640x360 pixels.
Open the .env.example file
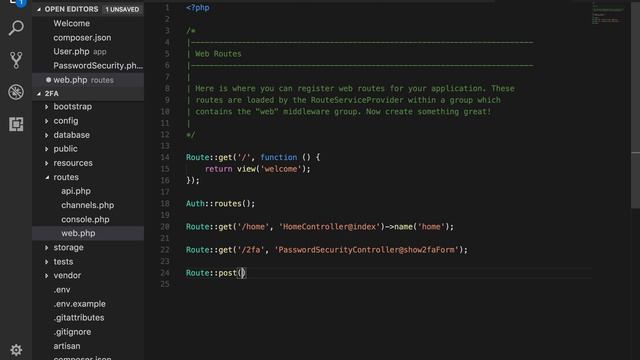pos(79,304)
